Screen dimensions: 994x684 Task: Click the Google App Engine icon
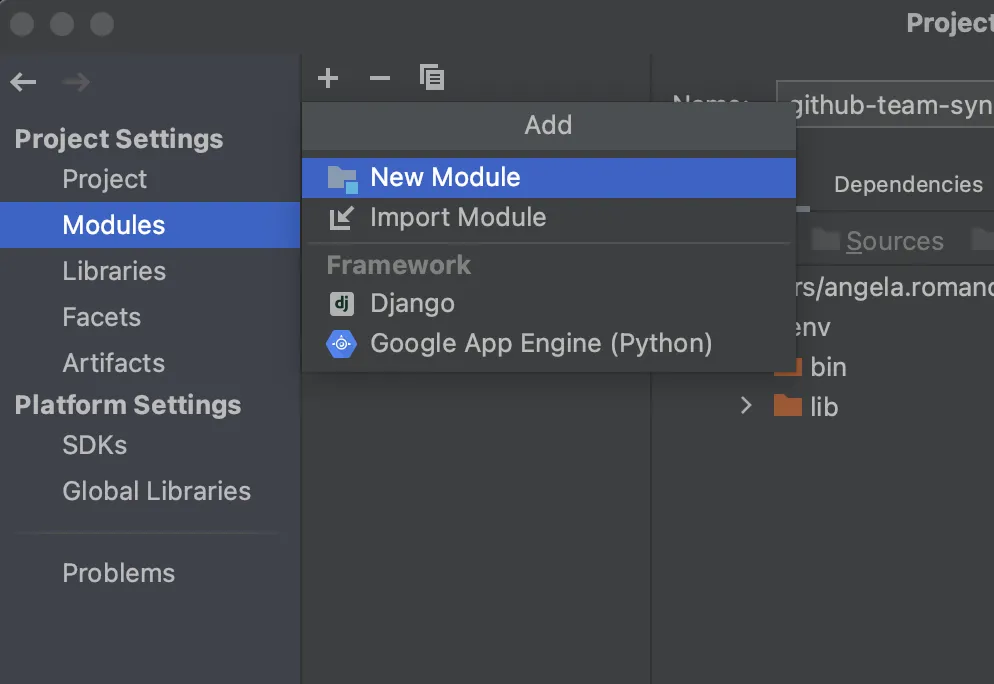tap(341, 344)
